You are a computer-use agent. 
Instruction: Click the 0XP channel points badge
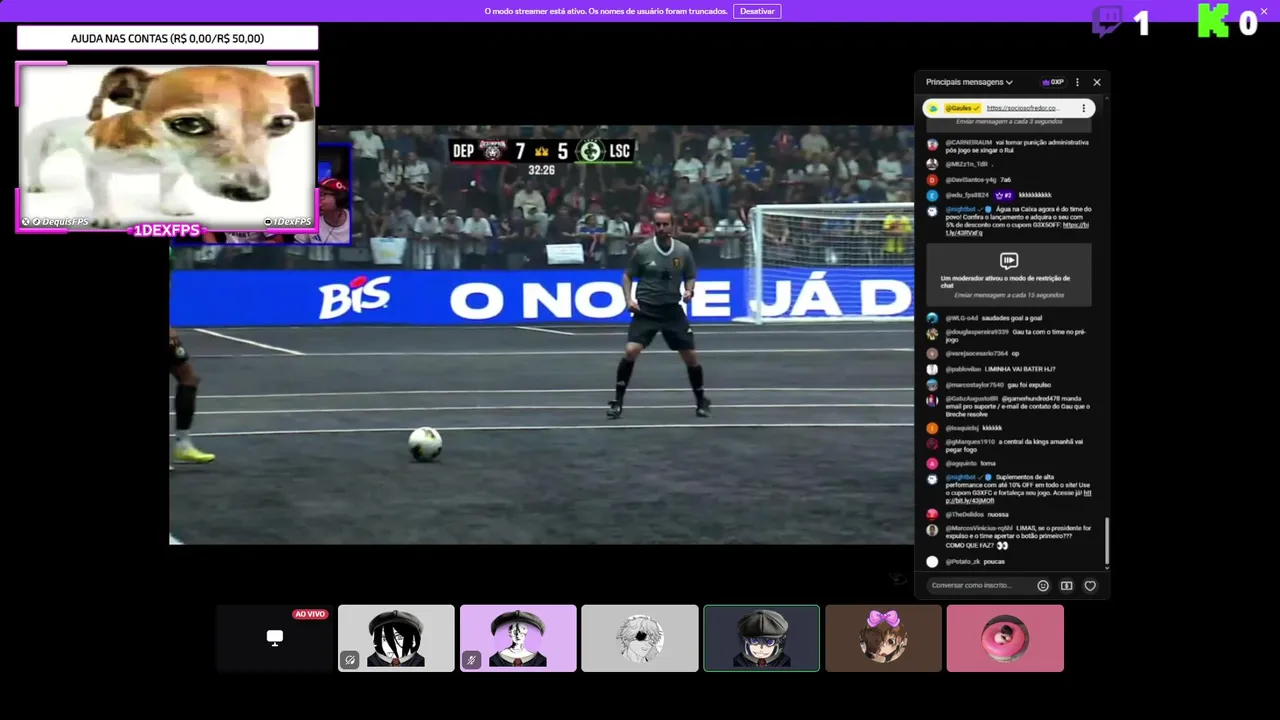coord(1052,82)
